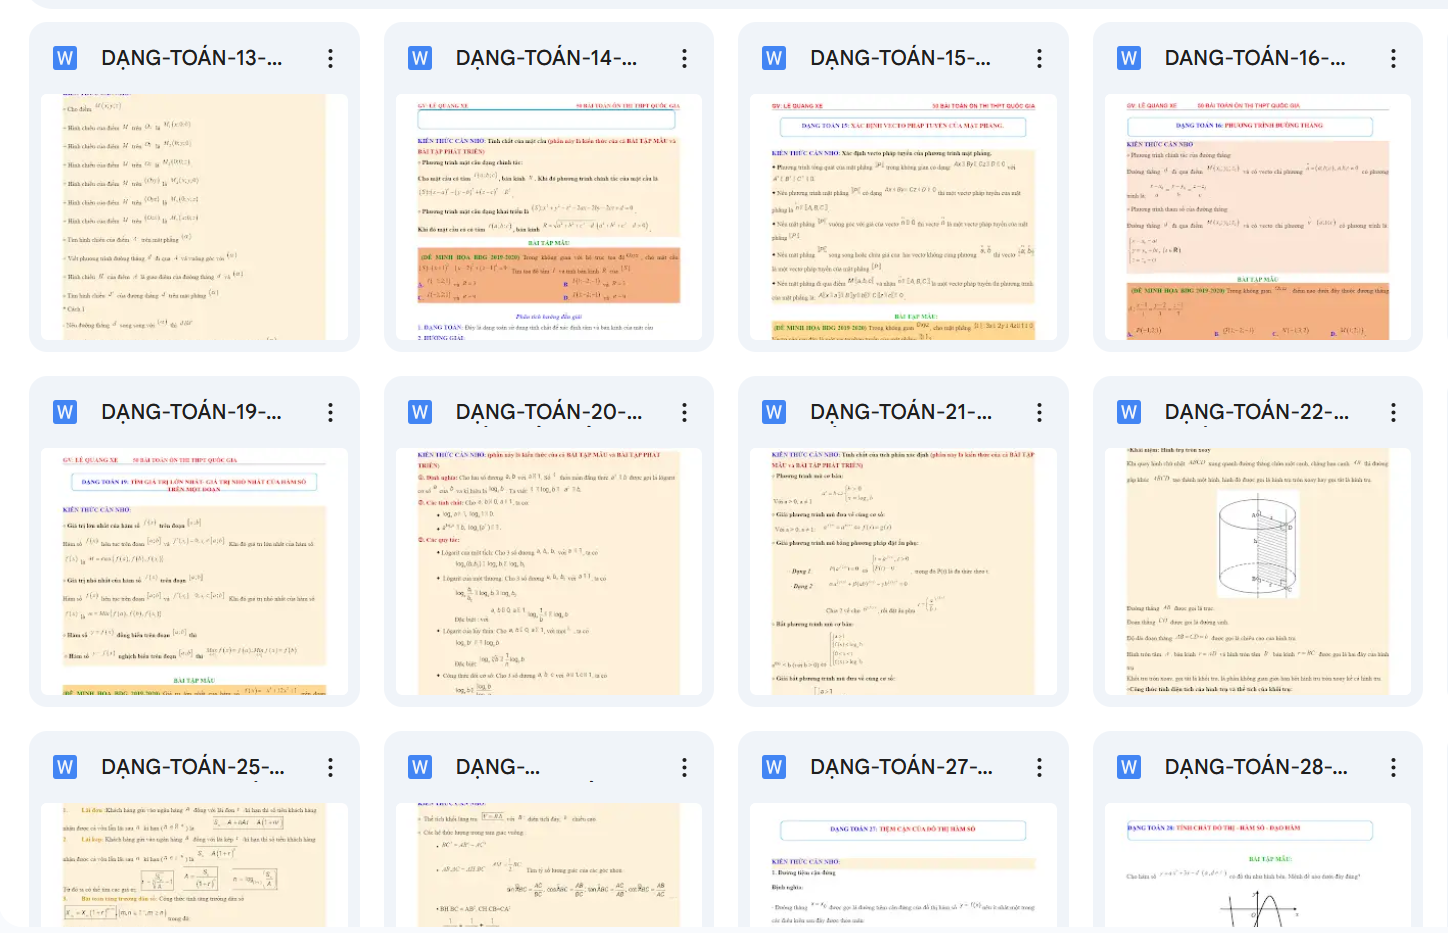Click the Word icon beside DẠNG-TOÁN-27

click(x=774, y=767)
